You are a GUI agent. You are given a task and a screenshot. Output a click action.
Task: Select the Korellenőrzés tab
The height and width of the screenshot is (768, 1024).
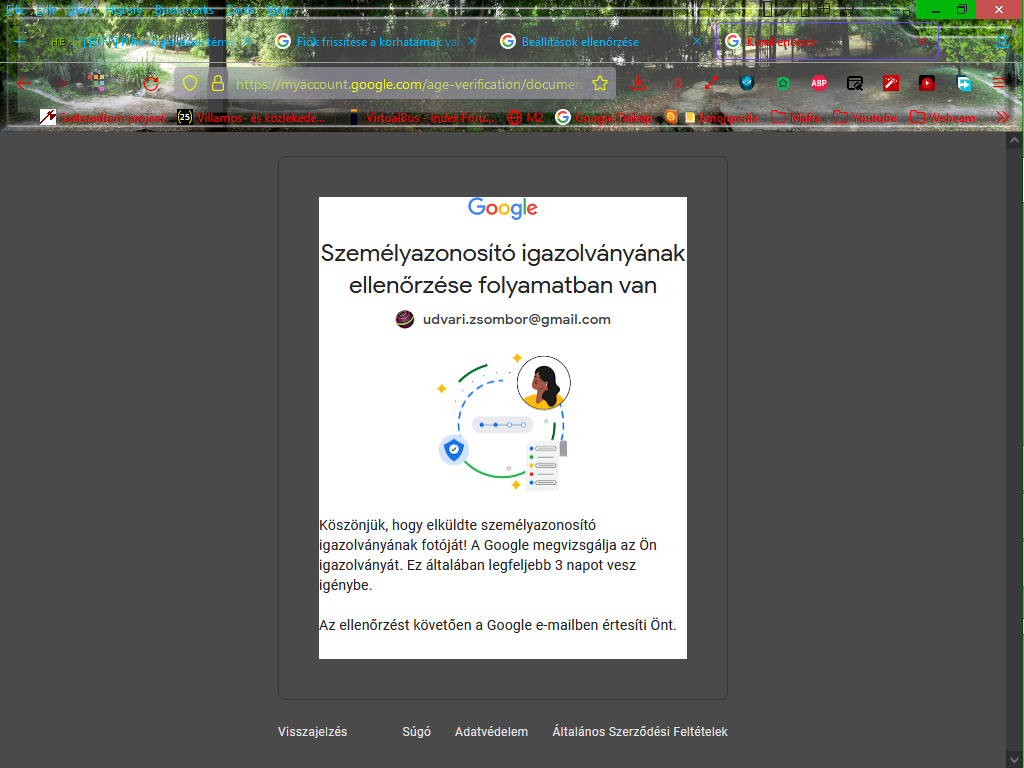coord(827,41)
